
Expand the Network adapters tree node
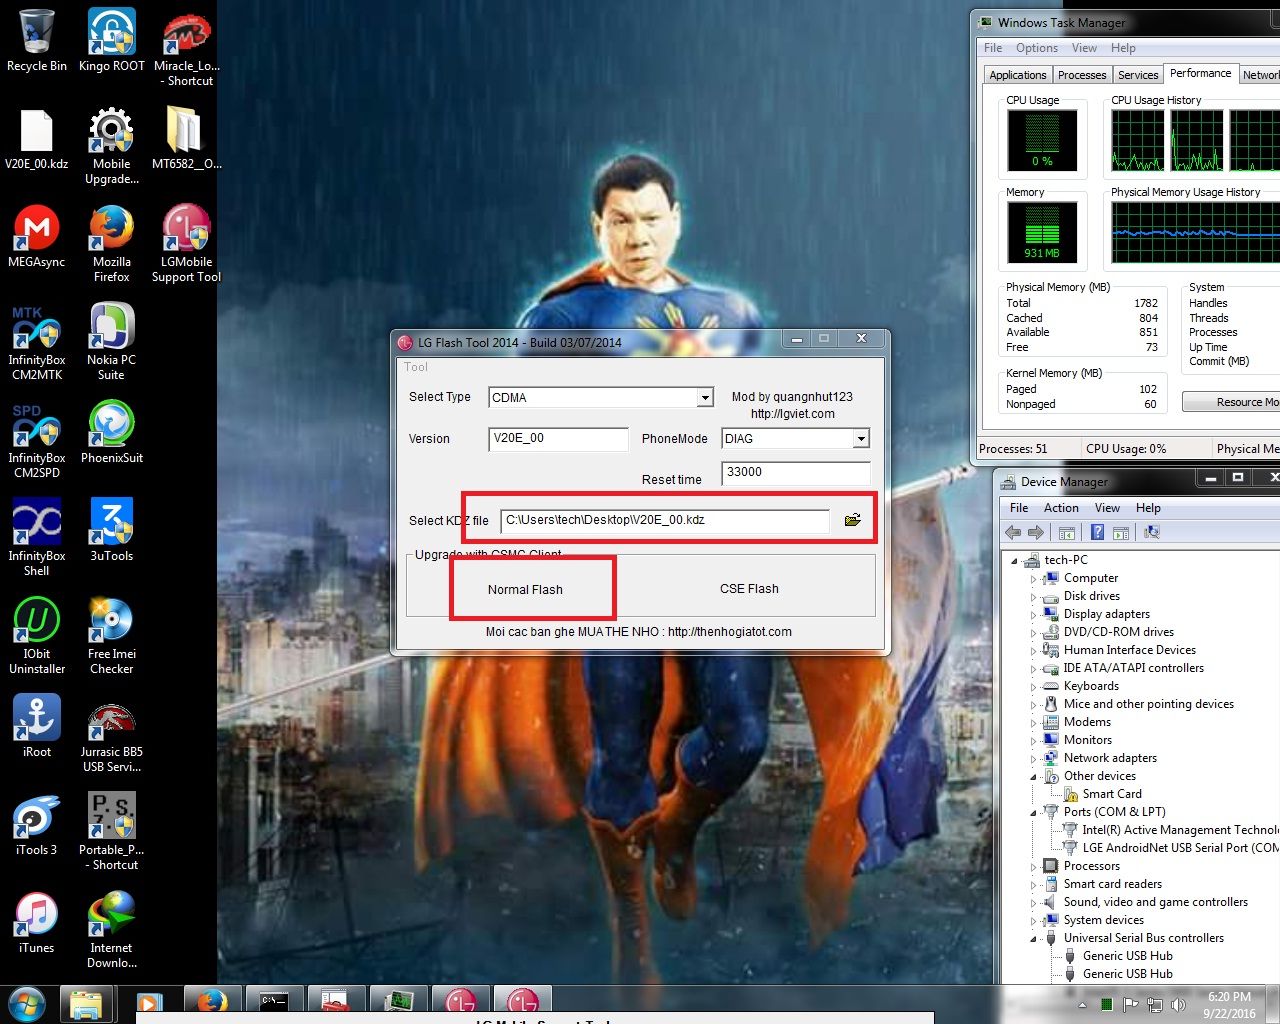click(1034, 758)
